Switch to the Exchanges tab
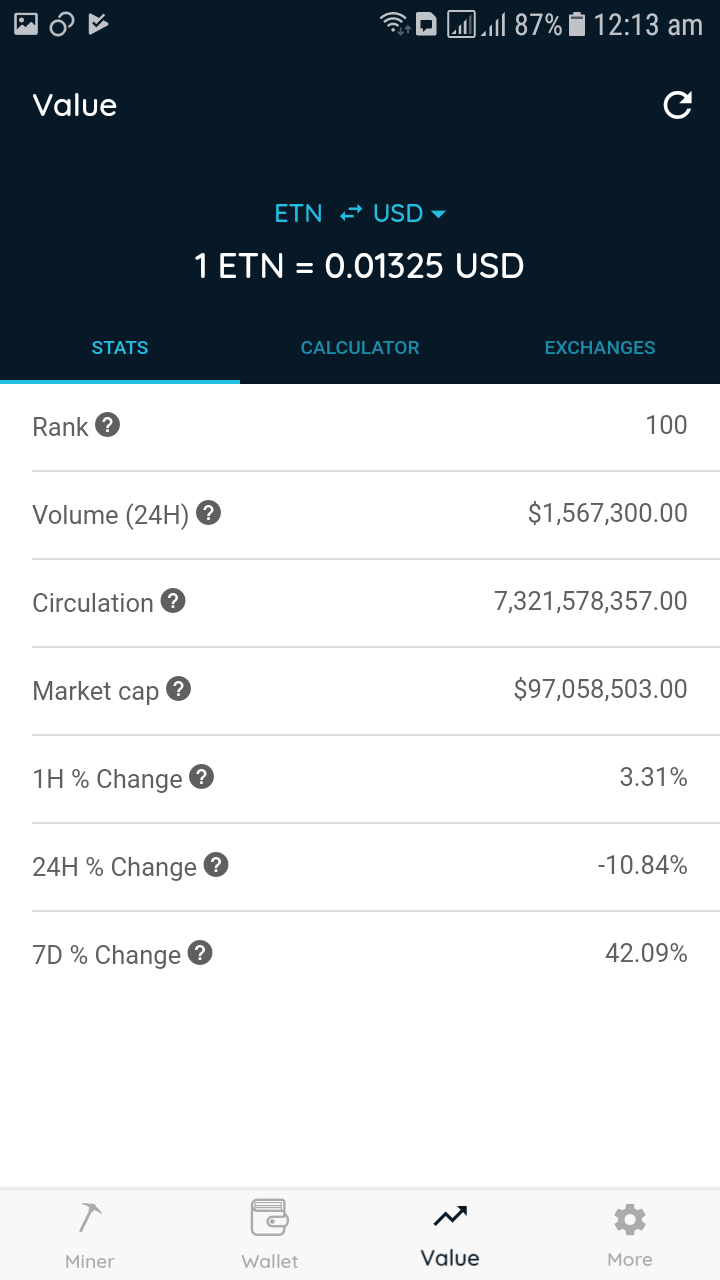This screenshot has width=720, height=1280. pos(600,348)
